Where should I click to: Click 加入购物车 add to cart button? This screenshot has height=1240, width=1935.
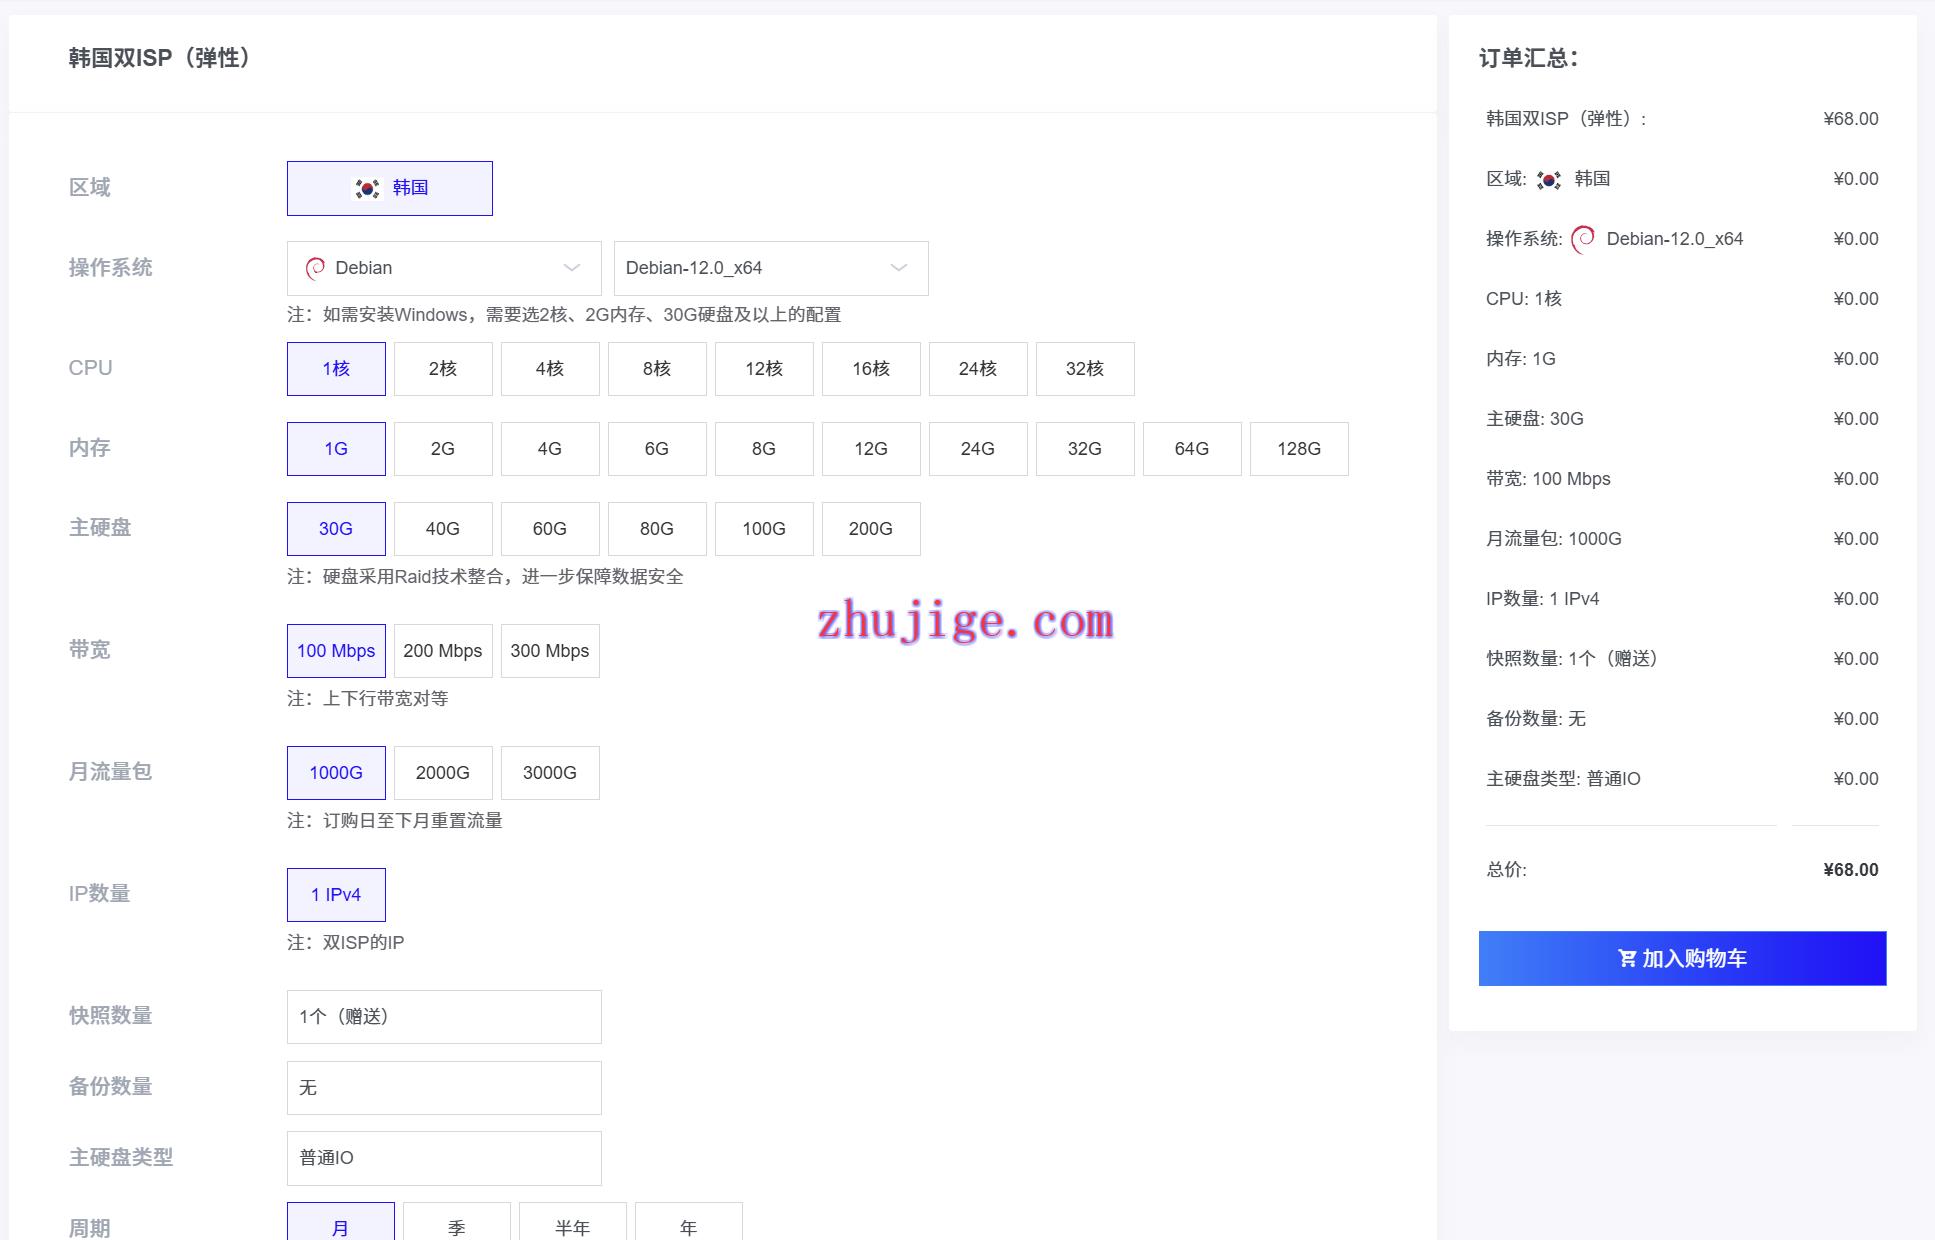(x=1682, y=958)
